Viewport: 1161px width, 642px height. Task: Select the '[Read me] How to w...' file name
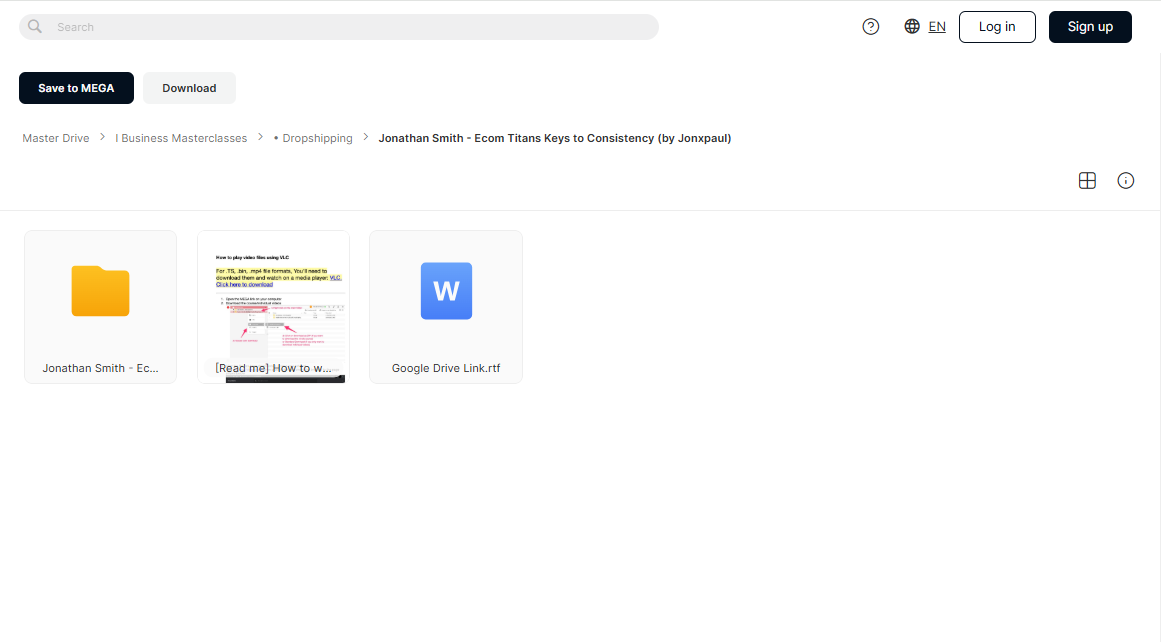tap(273, 368)
